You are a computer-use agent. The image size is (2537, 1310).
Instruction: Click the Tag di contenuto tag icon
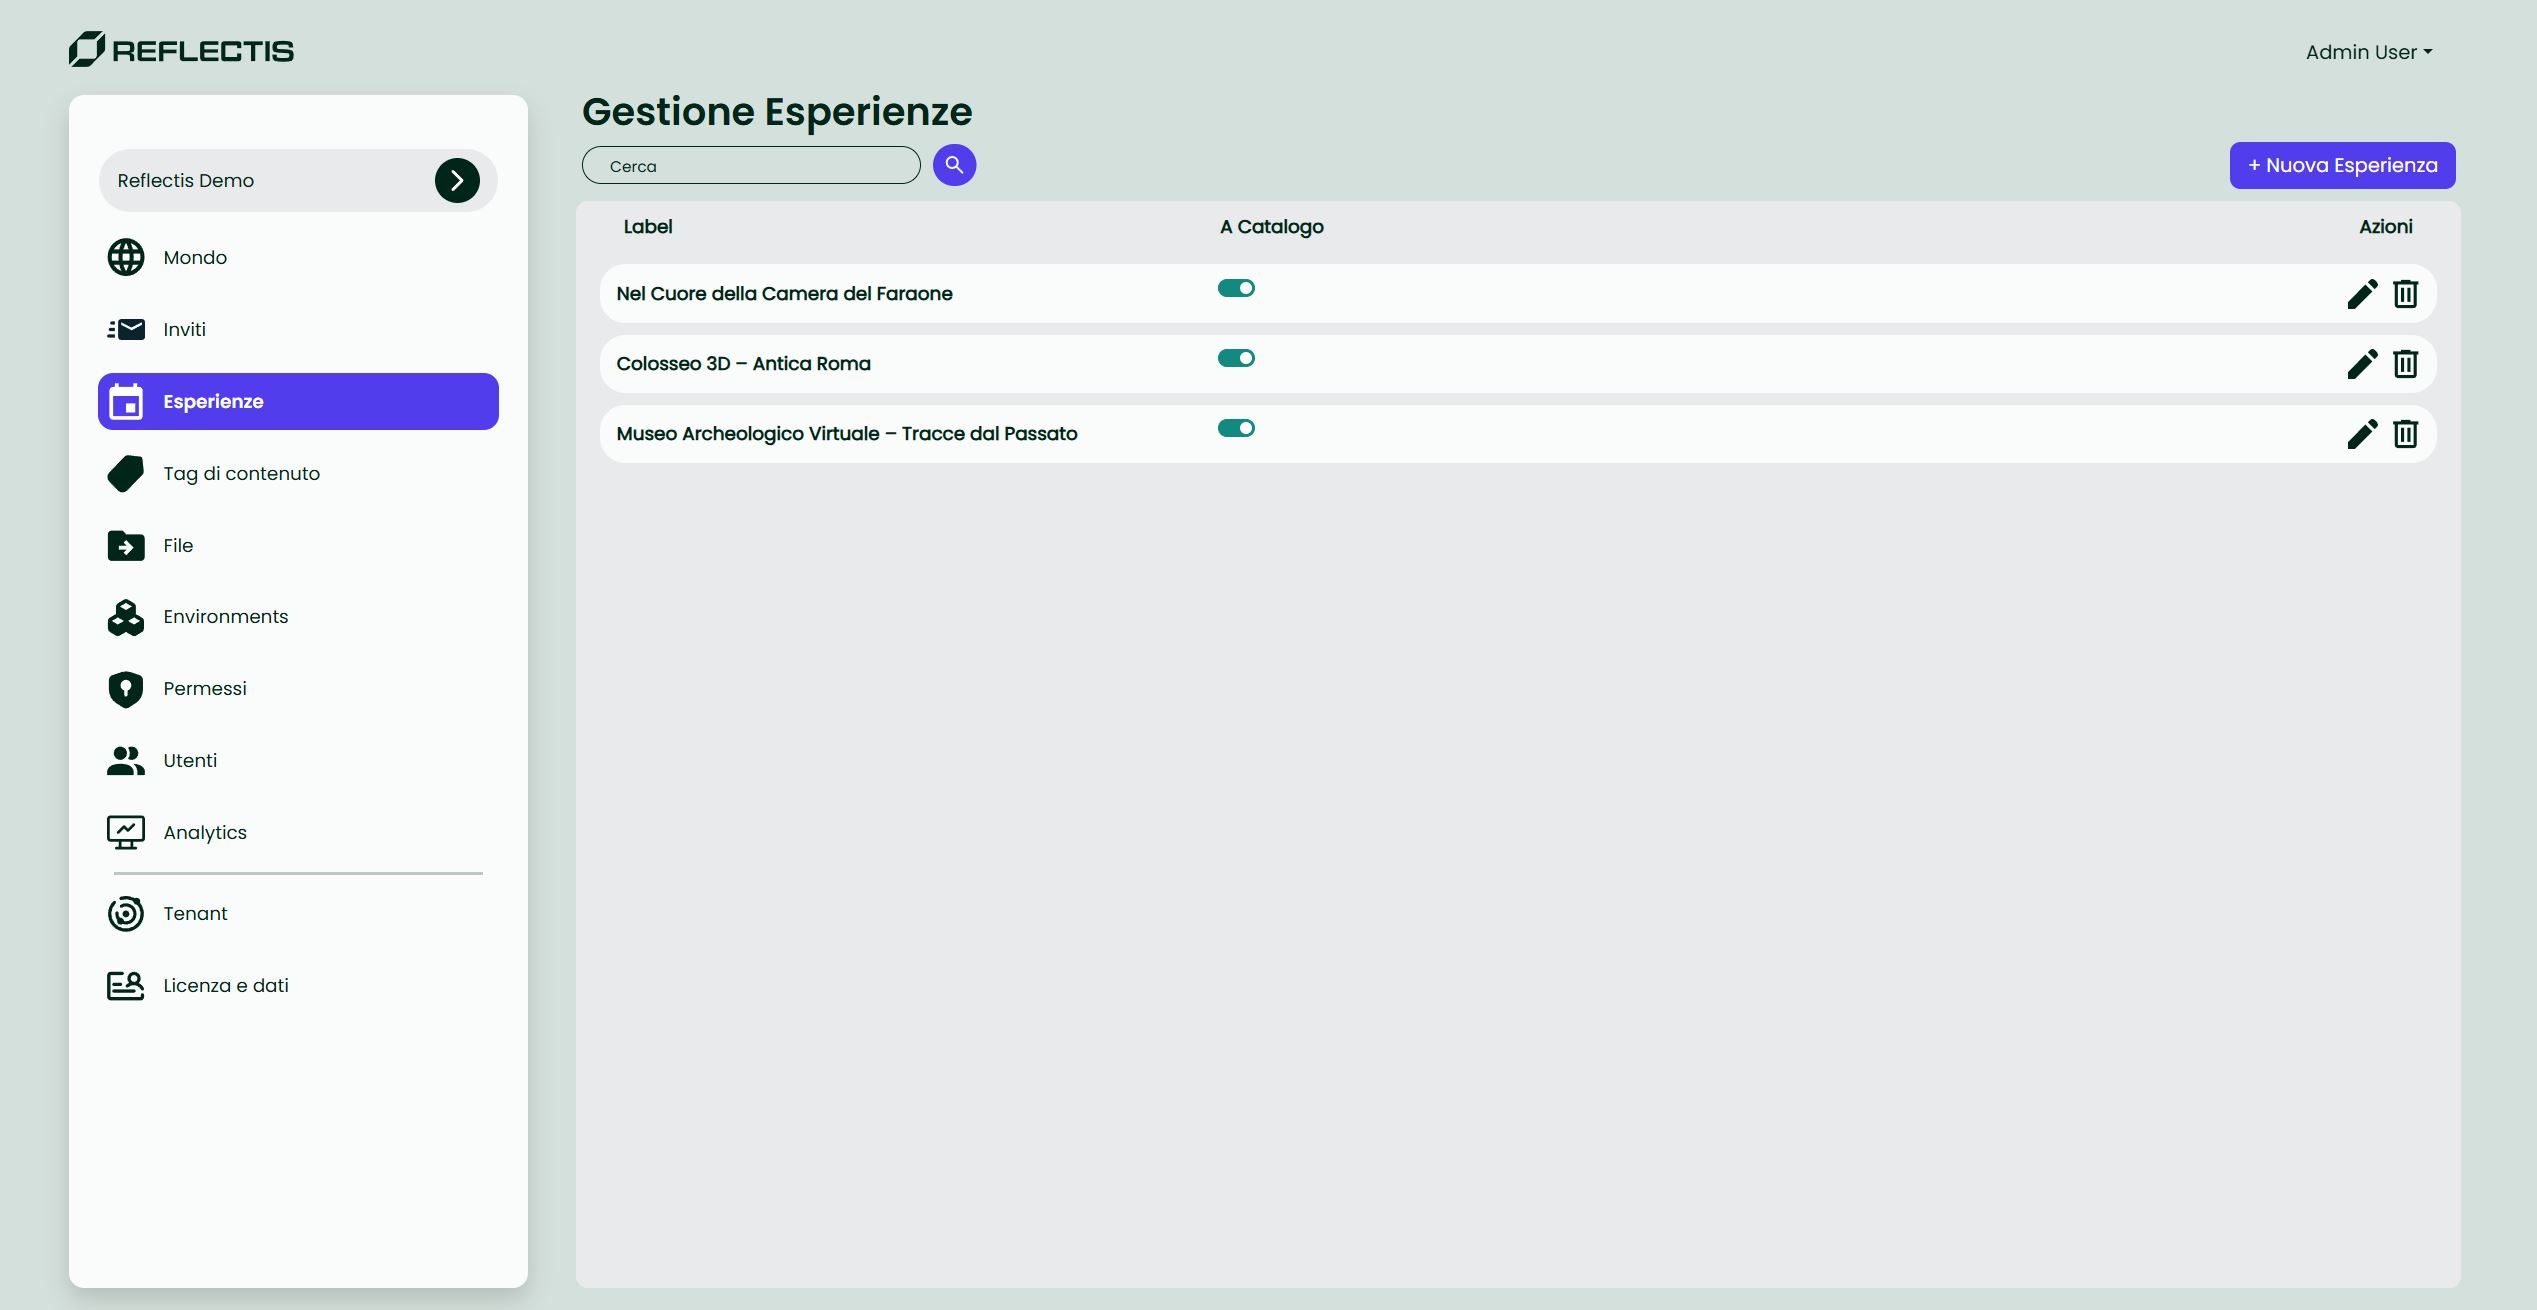point(126,473)
